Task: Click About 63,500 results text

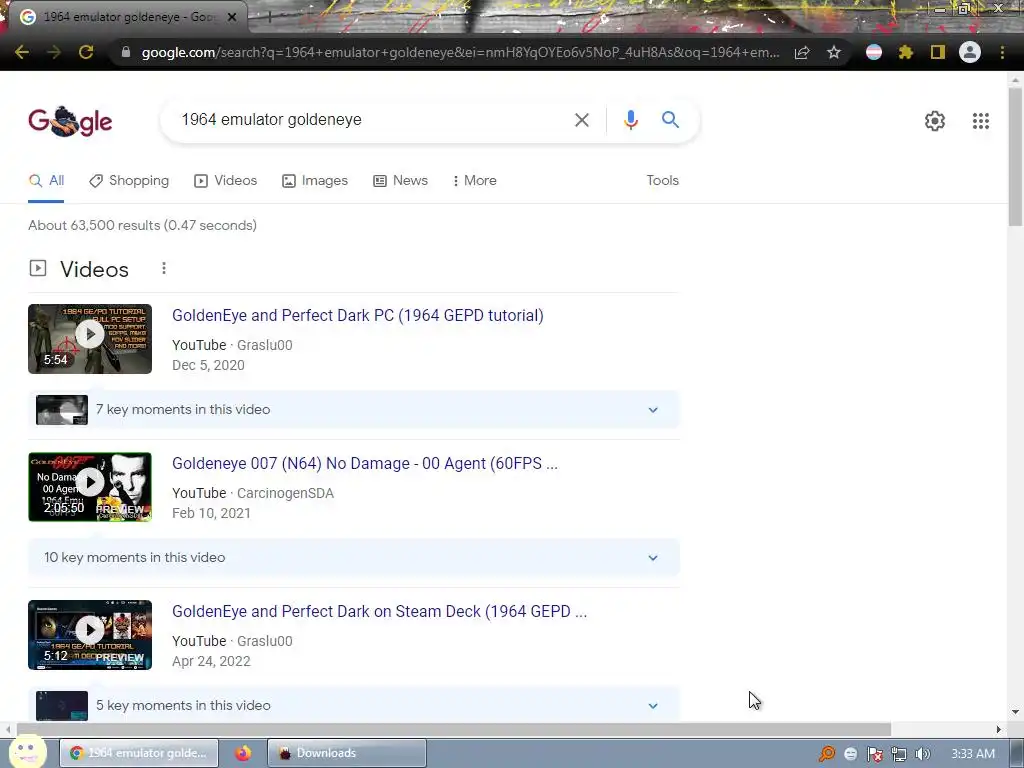Action: 142,225
